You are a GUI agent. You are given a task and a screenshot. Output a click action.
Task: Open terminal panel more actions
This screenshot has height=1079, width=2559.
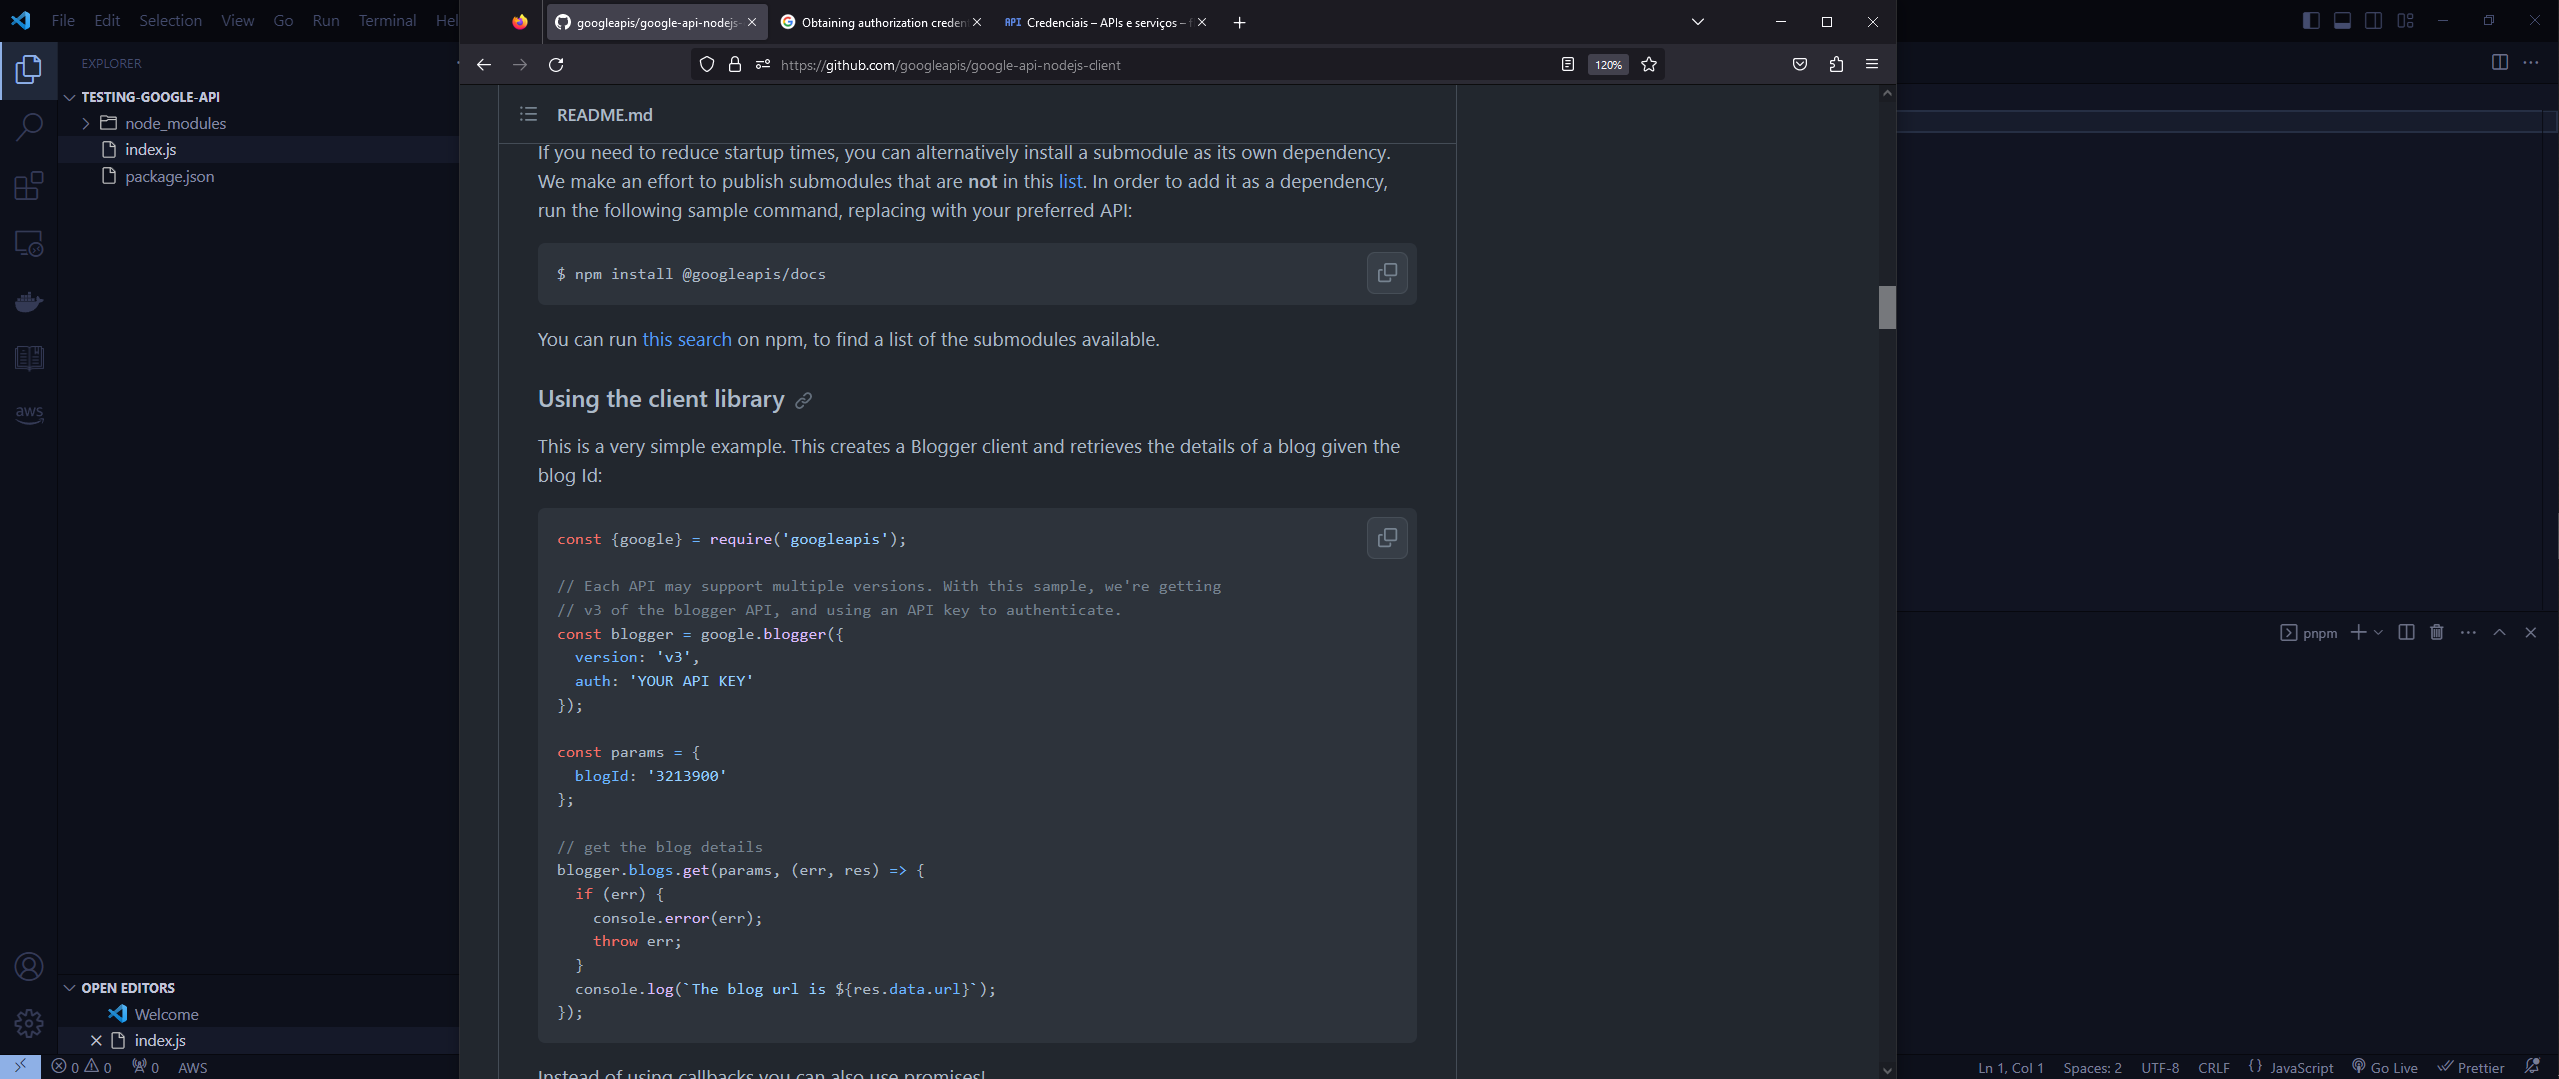tap(2468, 633)
